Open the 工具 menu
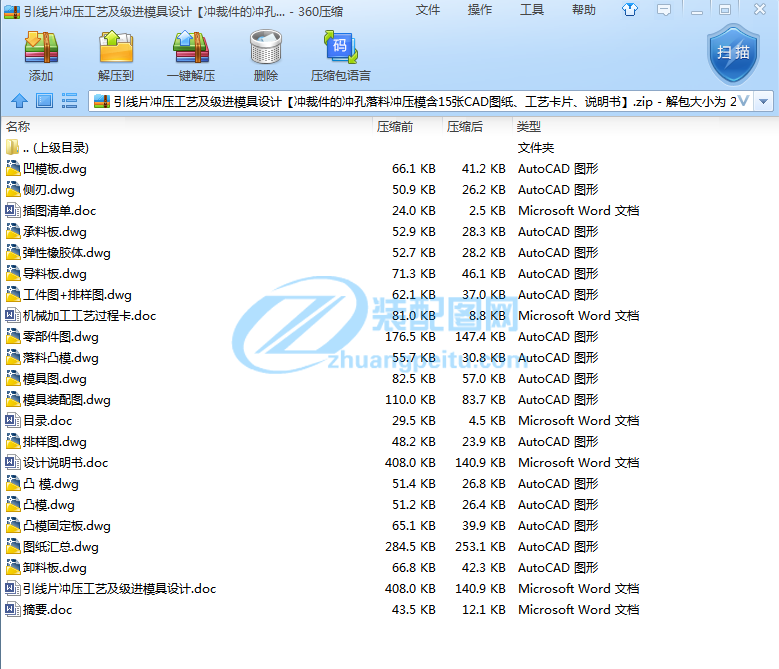779x669 pixels. [x=532, y=10]
